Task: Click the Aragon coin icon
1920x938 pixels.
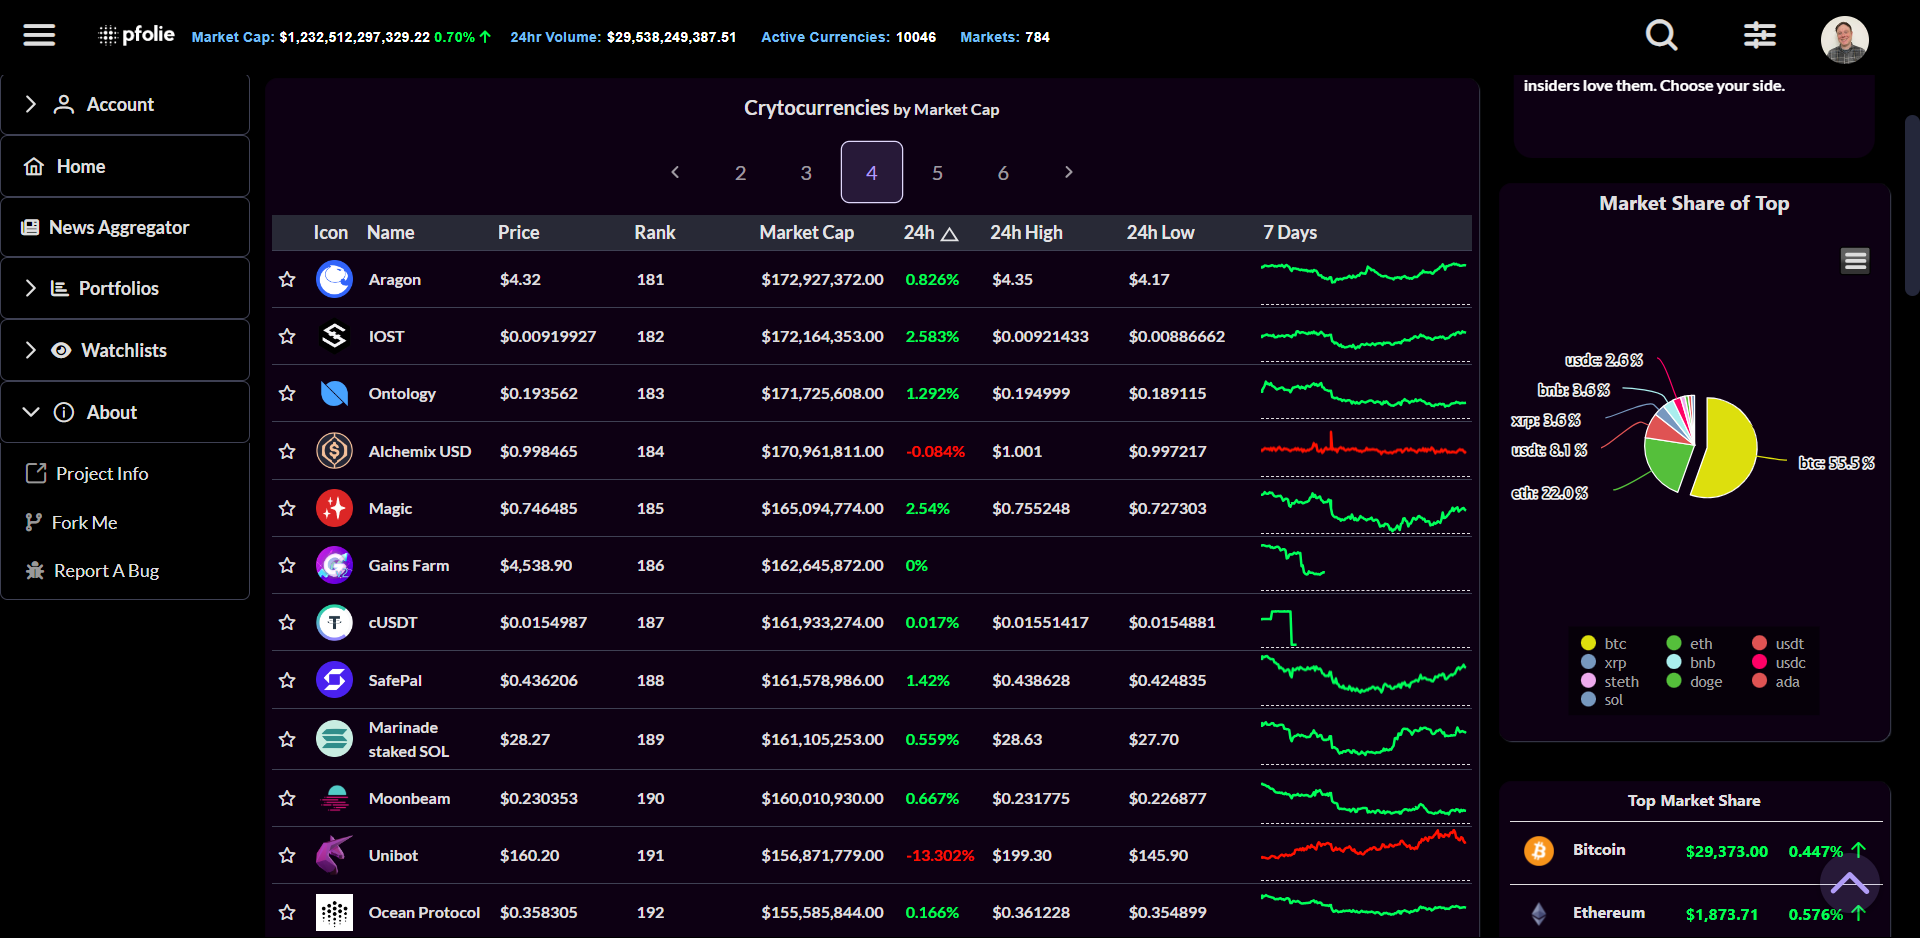Action: pyautogui.click(x=334, y=279)
